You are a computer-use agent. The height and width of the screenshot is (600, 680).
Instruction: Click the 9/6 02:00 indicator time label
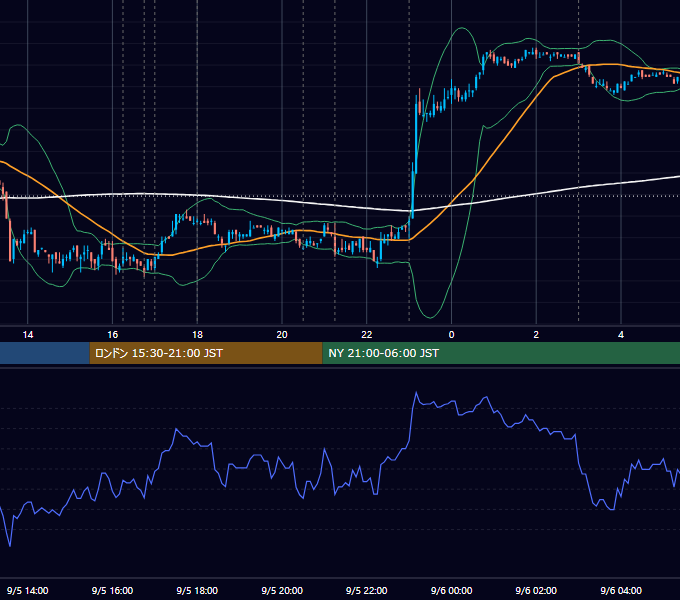point(536,590)
